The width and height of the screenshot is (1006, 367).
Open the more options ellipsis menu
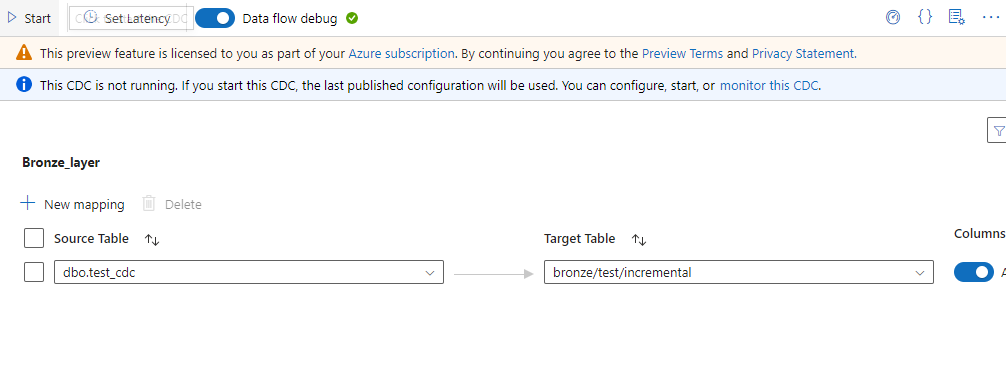(991, 17)
